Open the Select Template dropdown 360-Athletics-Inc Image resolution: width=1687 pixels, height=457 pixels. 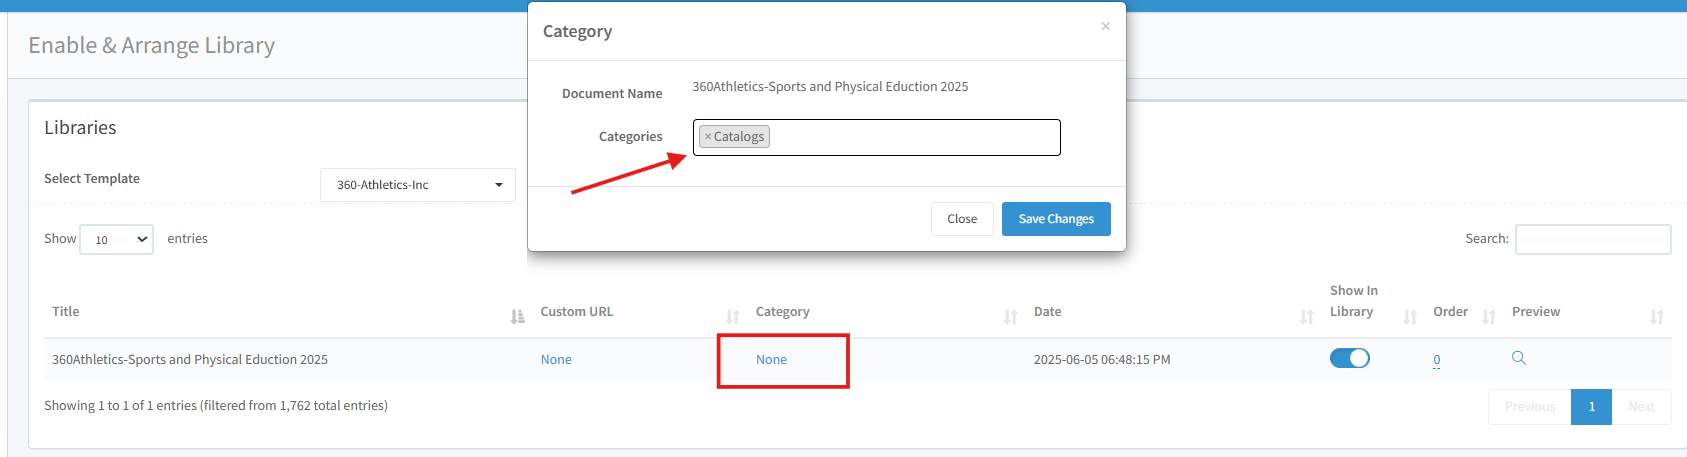[x=418, y=185]
